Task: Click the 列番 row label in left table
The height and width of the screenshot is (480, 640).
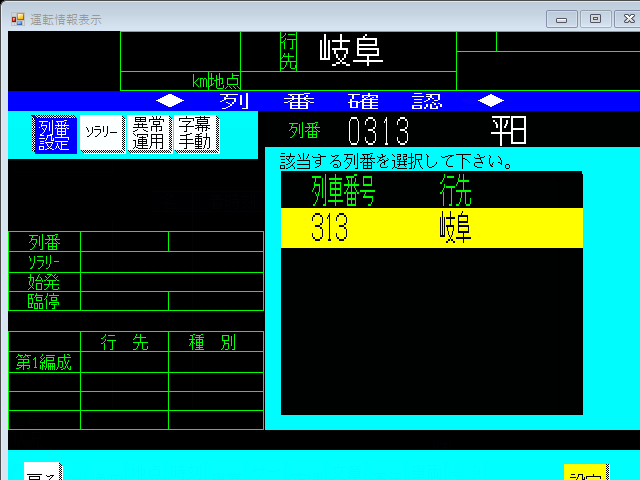Action: (x=44, y=242)
